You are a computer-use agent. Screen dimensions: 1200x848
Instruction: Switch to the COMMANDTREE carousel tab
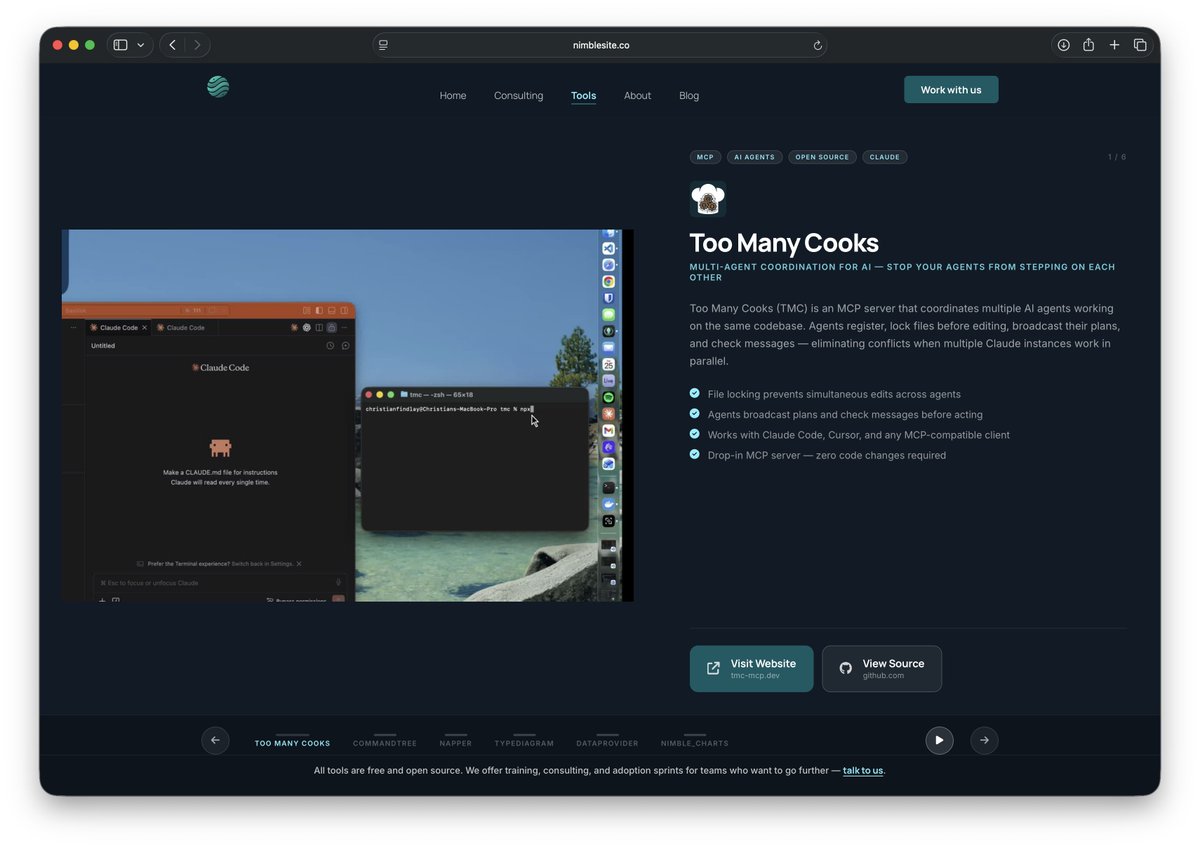click(x=385, y=743)
